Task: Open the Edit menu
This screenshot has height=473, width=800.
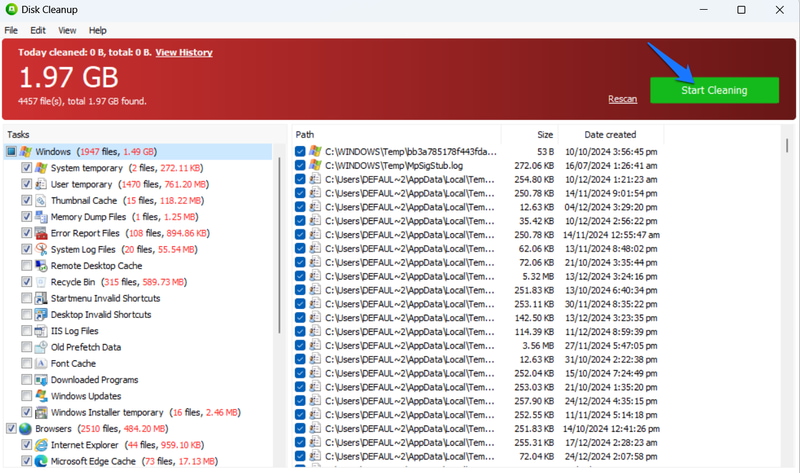Action: click(x=38, y=30)
